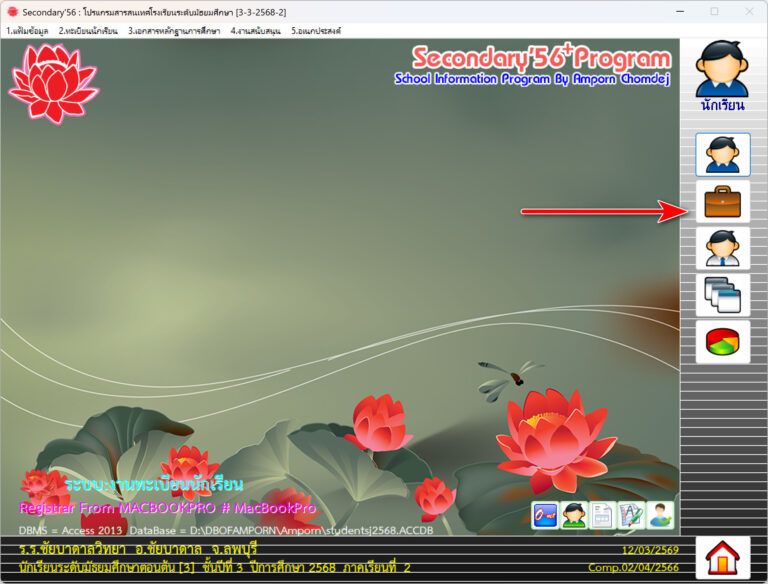
Task: Click the user with green checkmark icon
Action: pos(660,515)
